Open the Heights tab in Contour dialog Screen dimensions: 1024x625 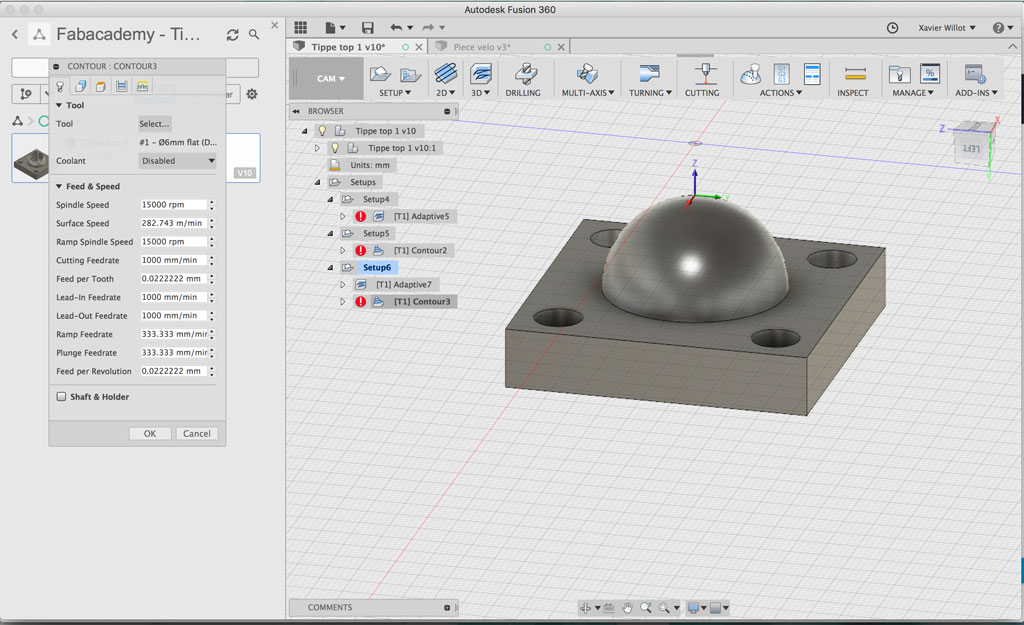(x=101, y=86)
